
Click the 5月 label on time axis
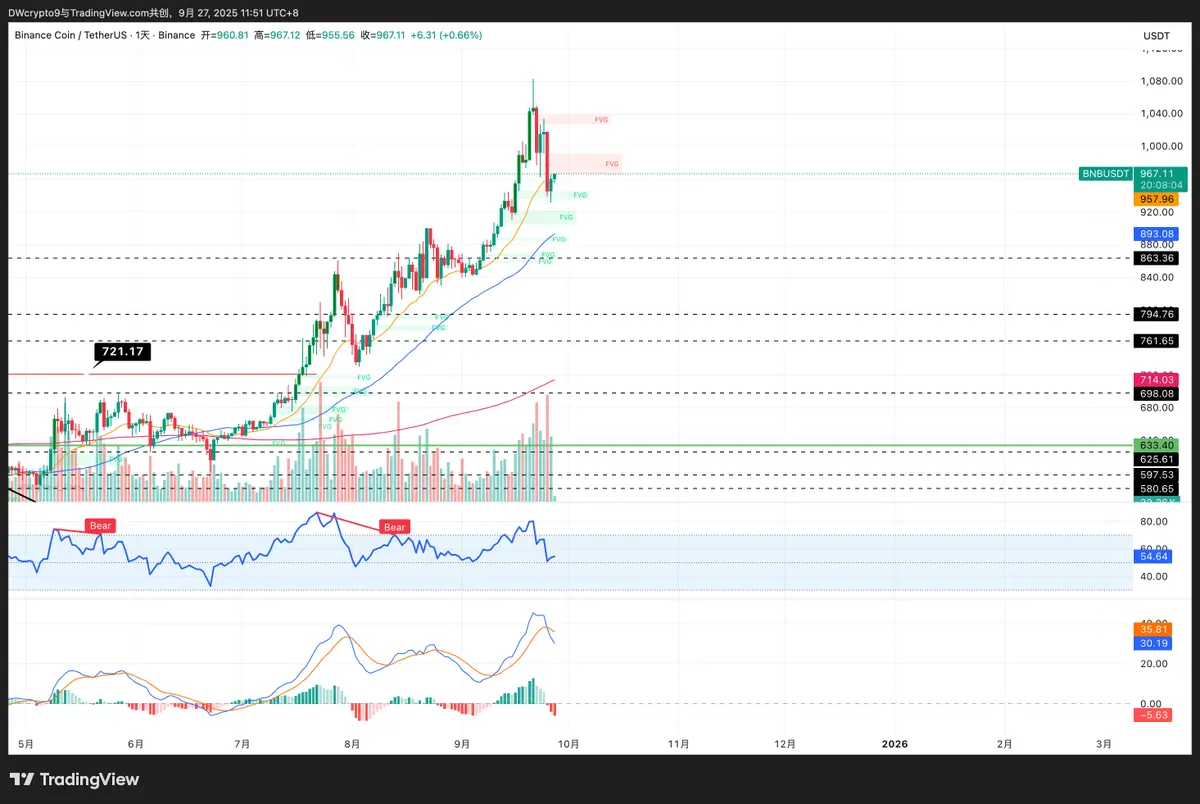pos(27,744)
